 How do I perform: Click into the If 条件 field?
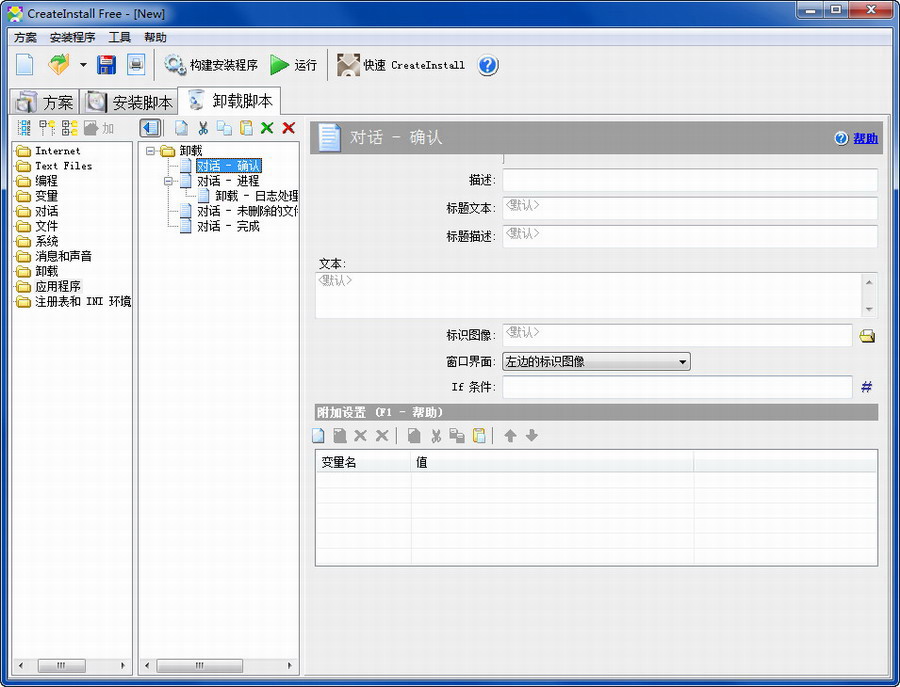(x=677, y=387)
